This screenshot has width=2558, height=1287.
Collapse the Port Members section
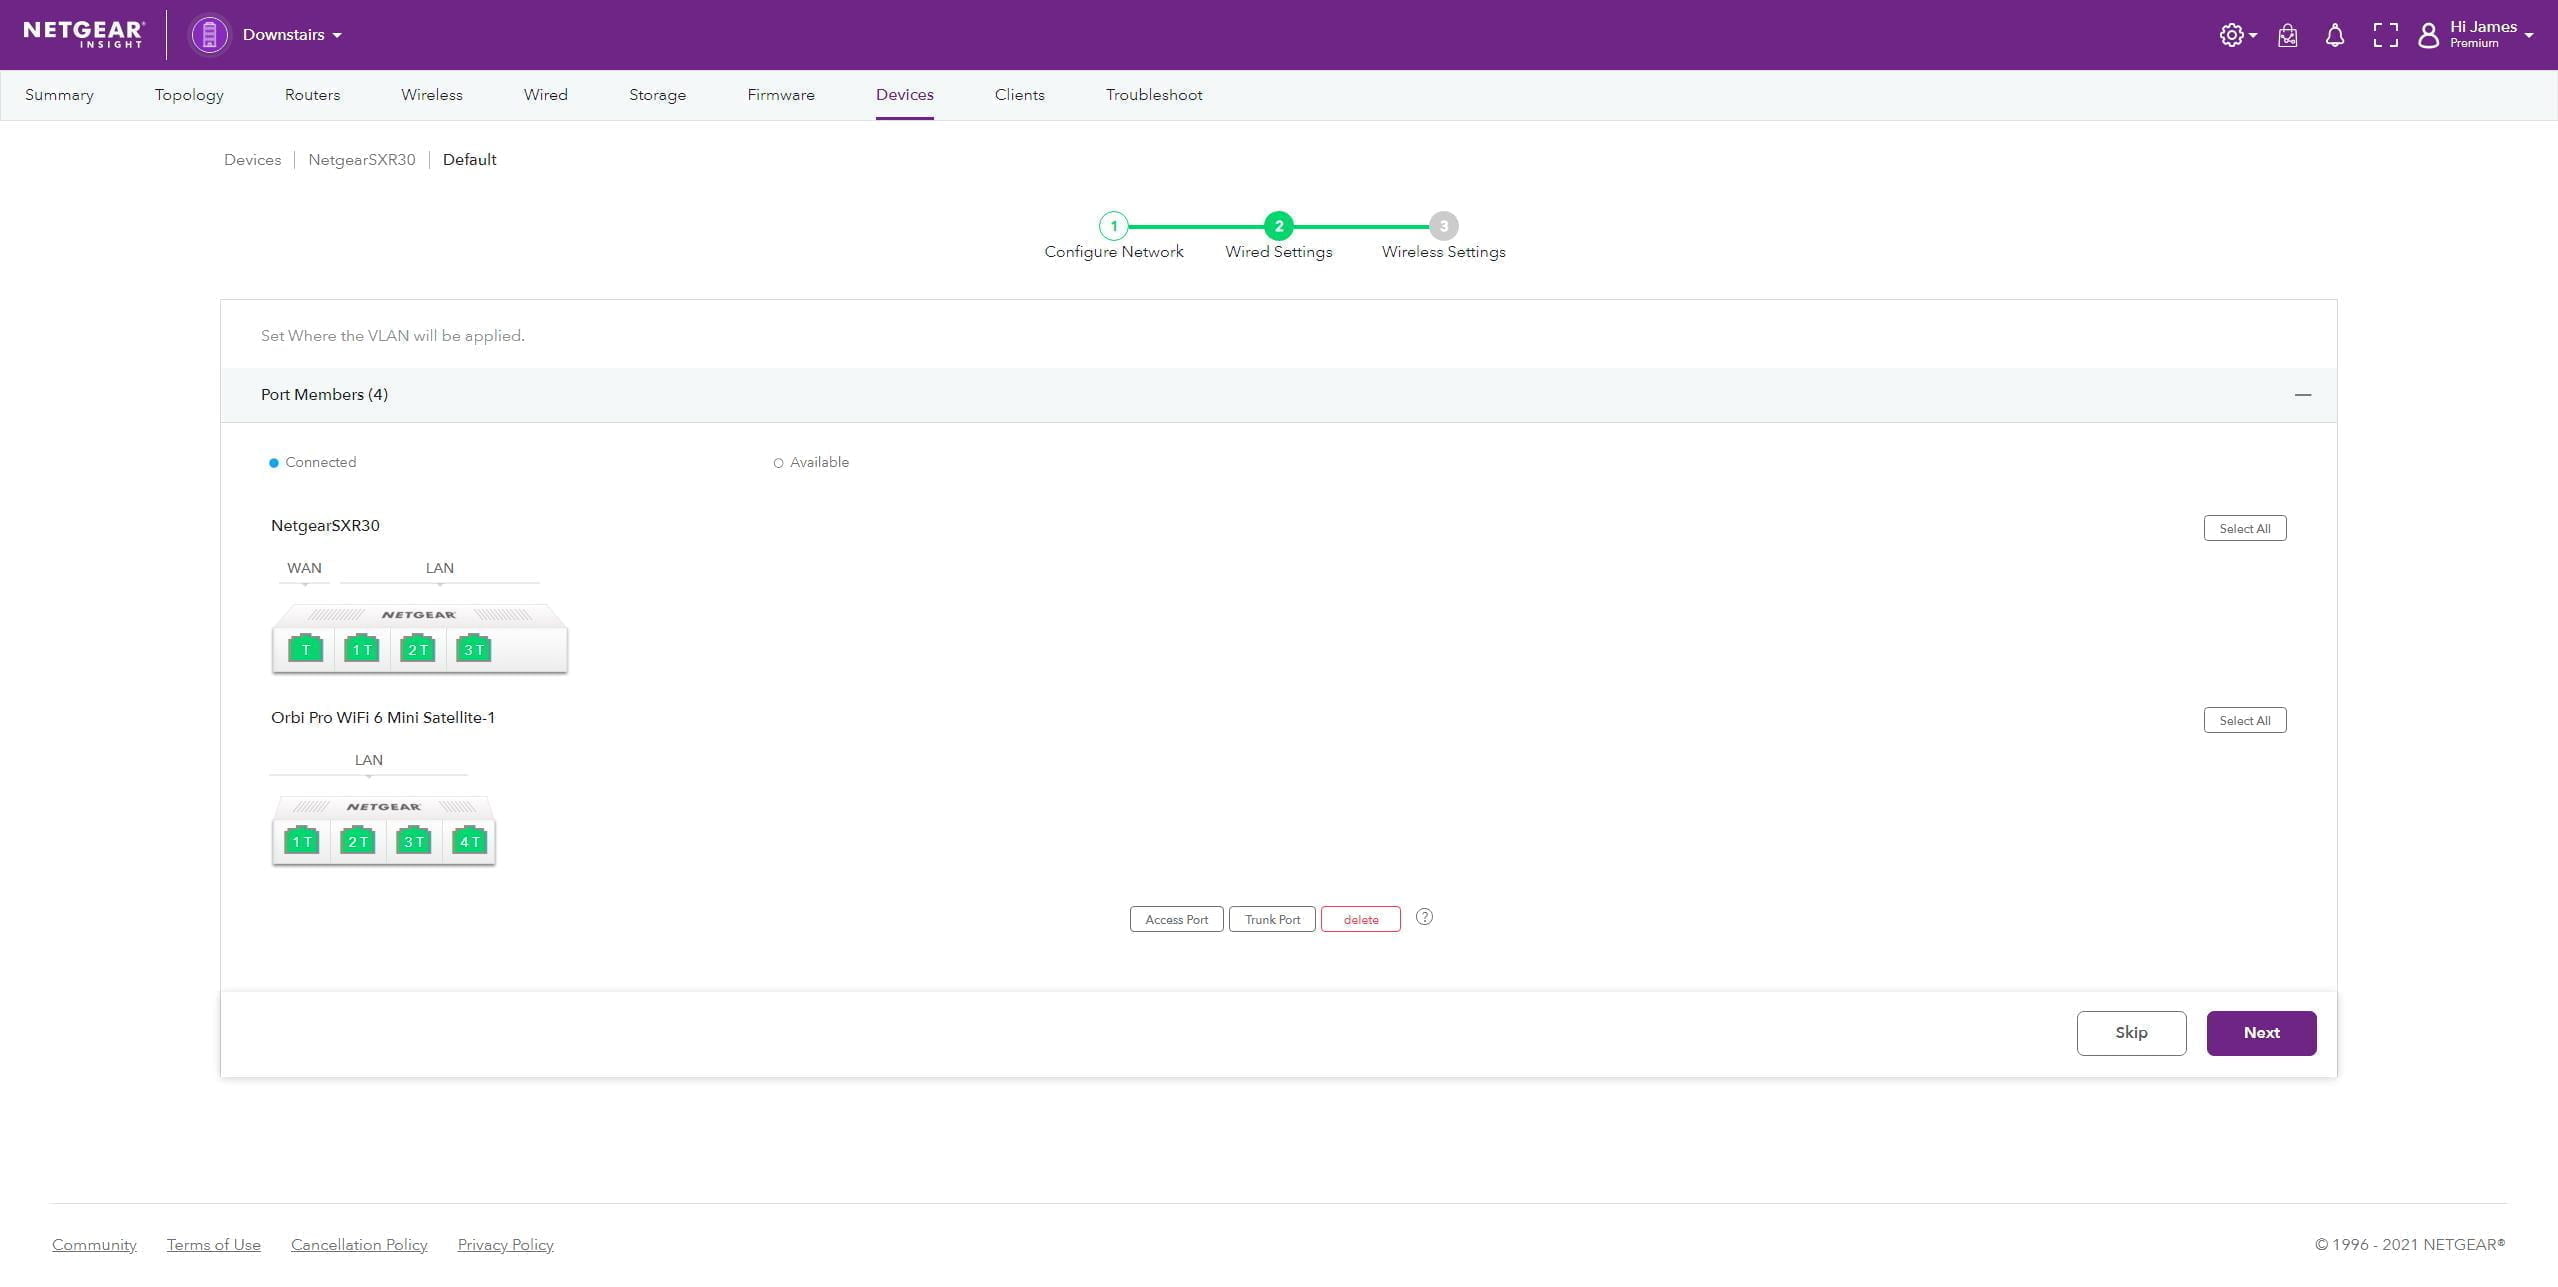click(x=2302, y=395)
